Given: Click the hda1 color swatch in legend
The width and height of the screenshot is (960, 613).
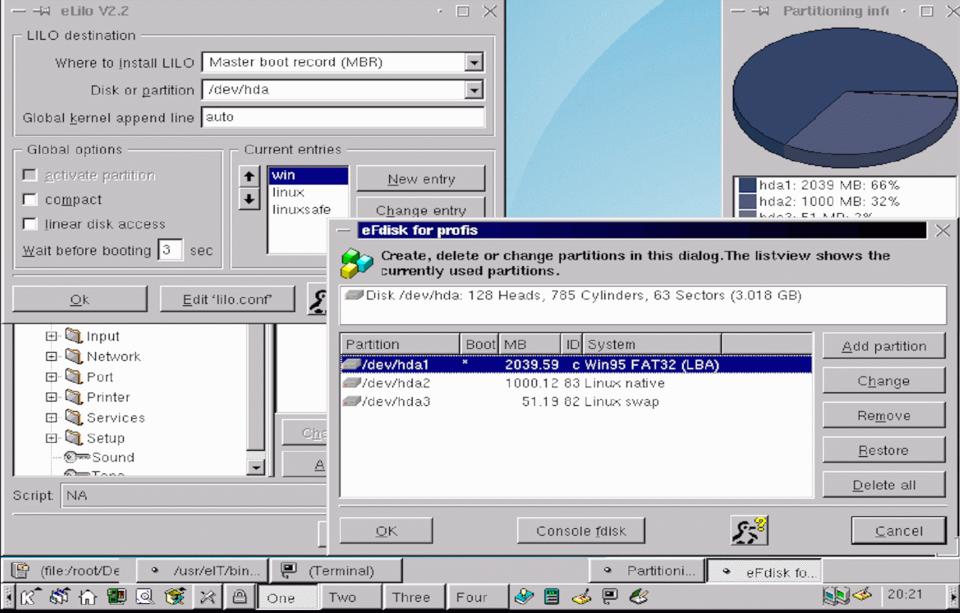Looking at the screenshot, I should (746, 185).
